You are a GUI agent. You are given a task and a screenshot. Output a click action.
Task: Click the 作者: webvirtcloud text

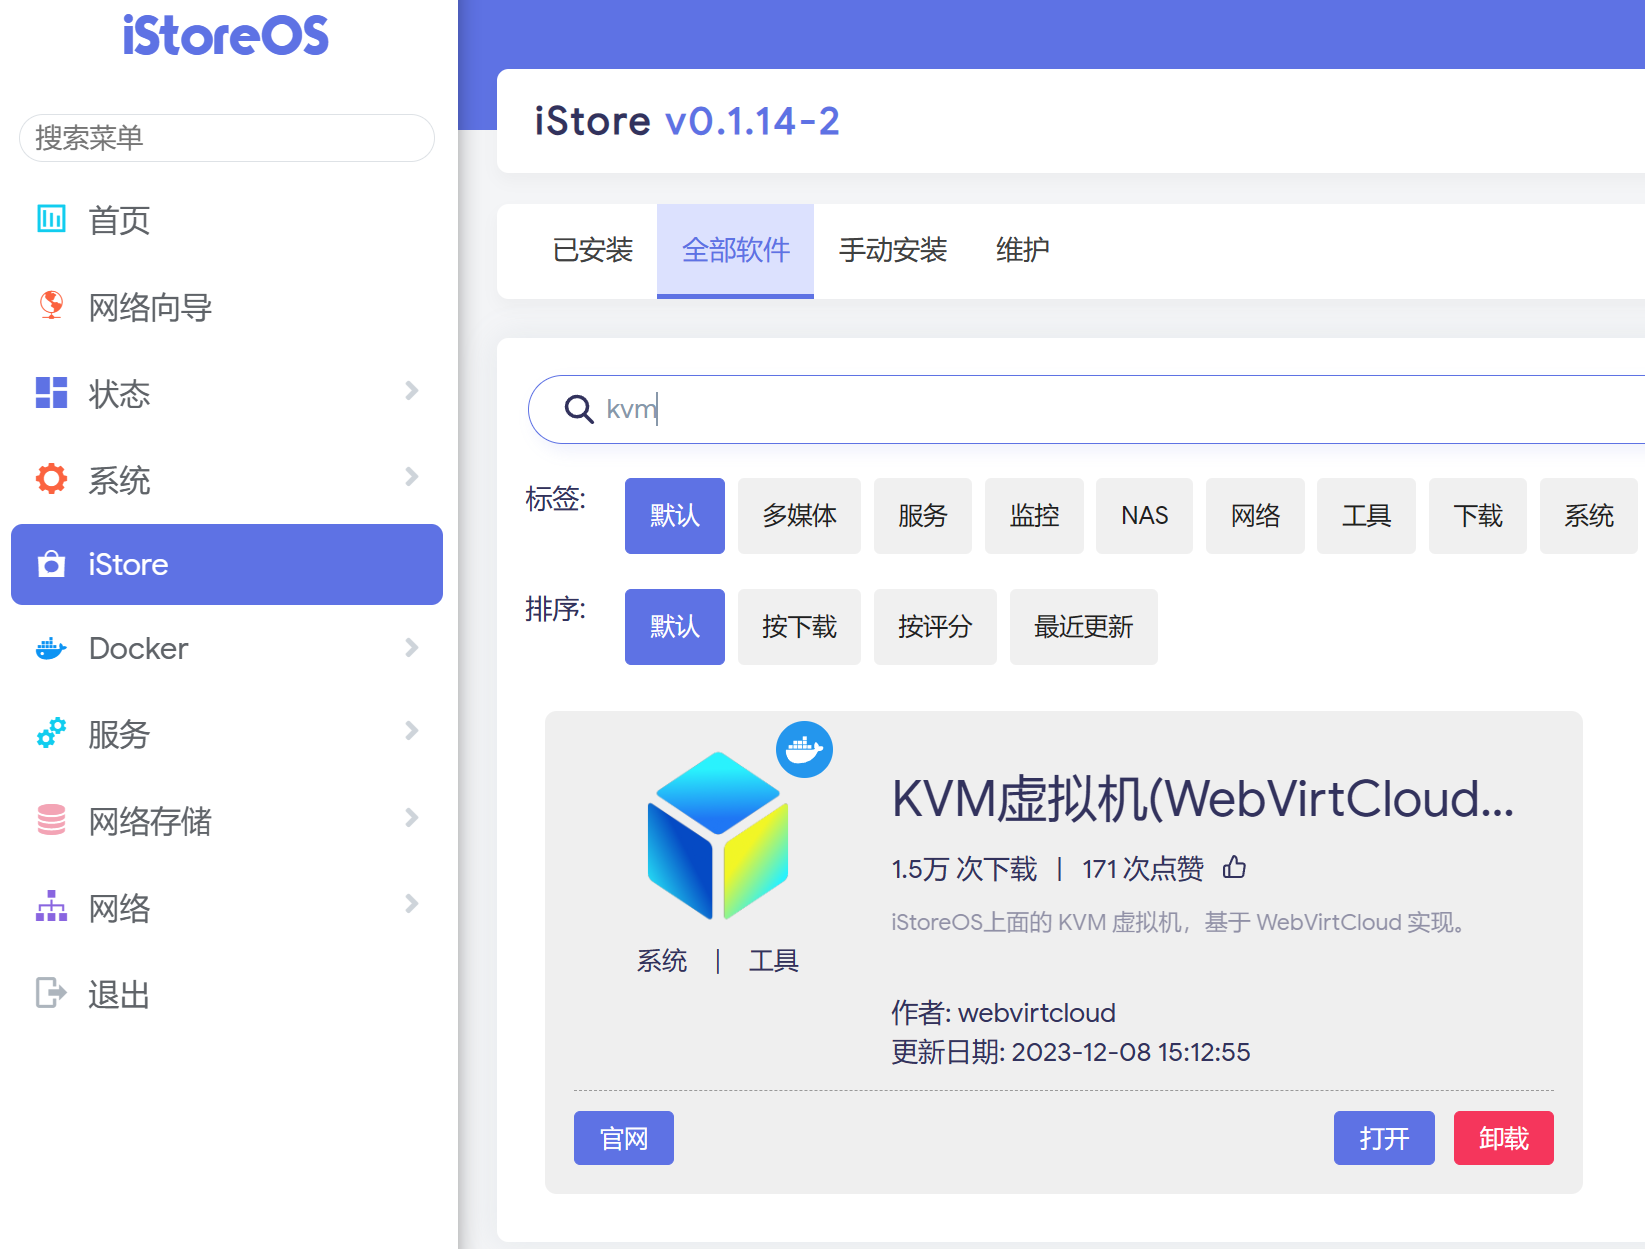1003,1013
